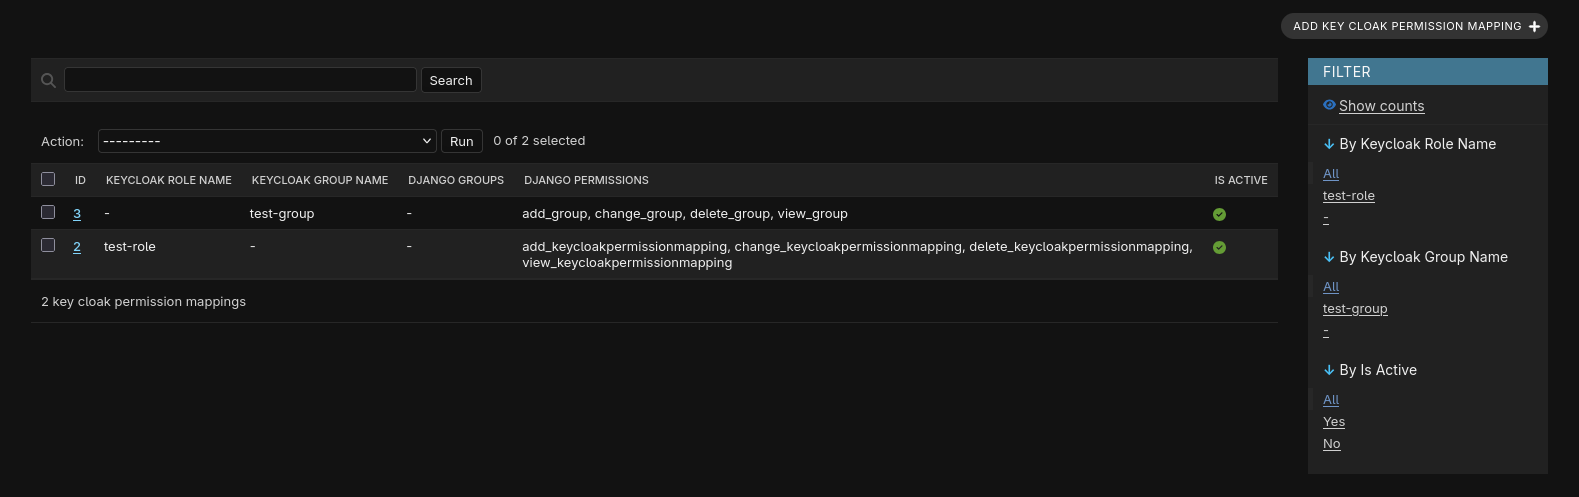Filter Is Active by Yes

[1333, 422]
